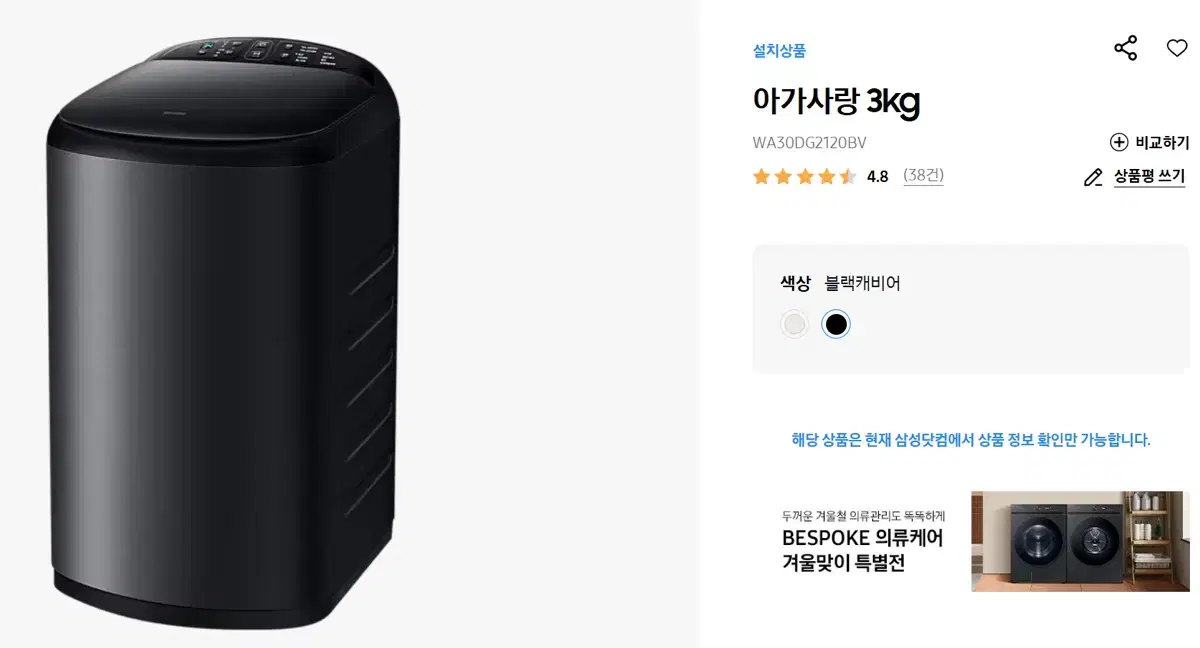Screen dimensions: 1200x648
Task: Click the model number WA30DG2120BV
Action: tap(809, 143)
